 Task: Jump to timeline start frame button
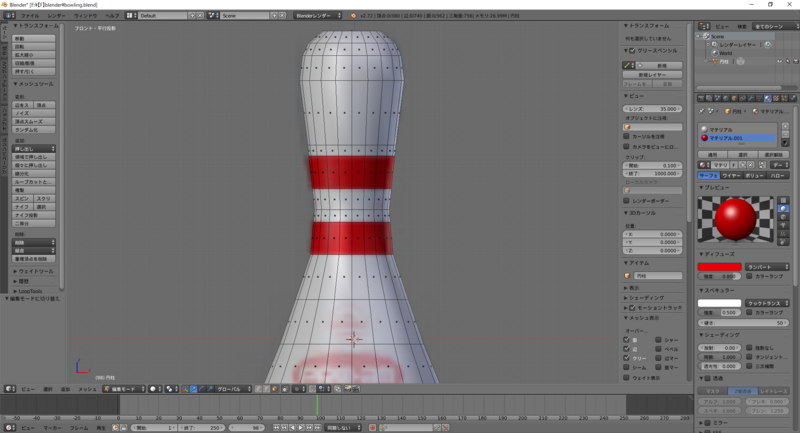[276, 427]
